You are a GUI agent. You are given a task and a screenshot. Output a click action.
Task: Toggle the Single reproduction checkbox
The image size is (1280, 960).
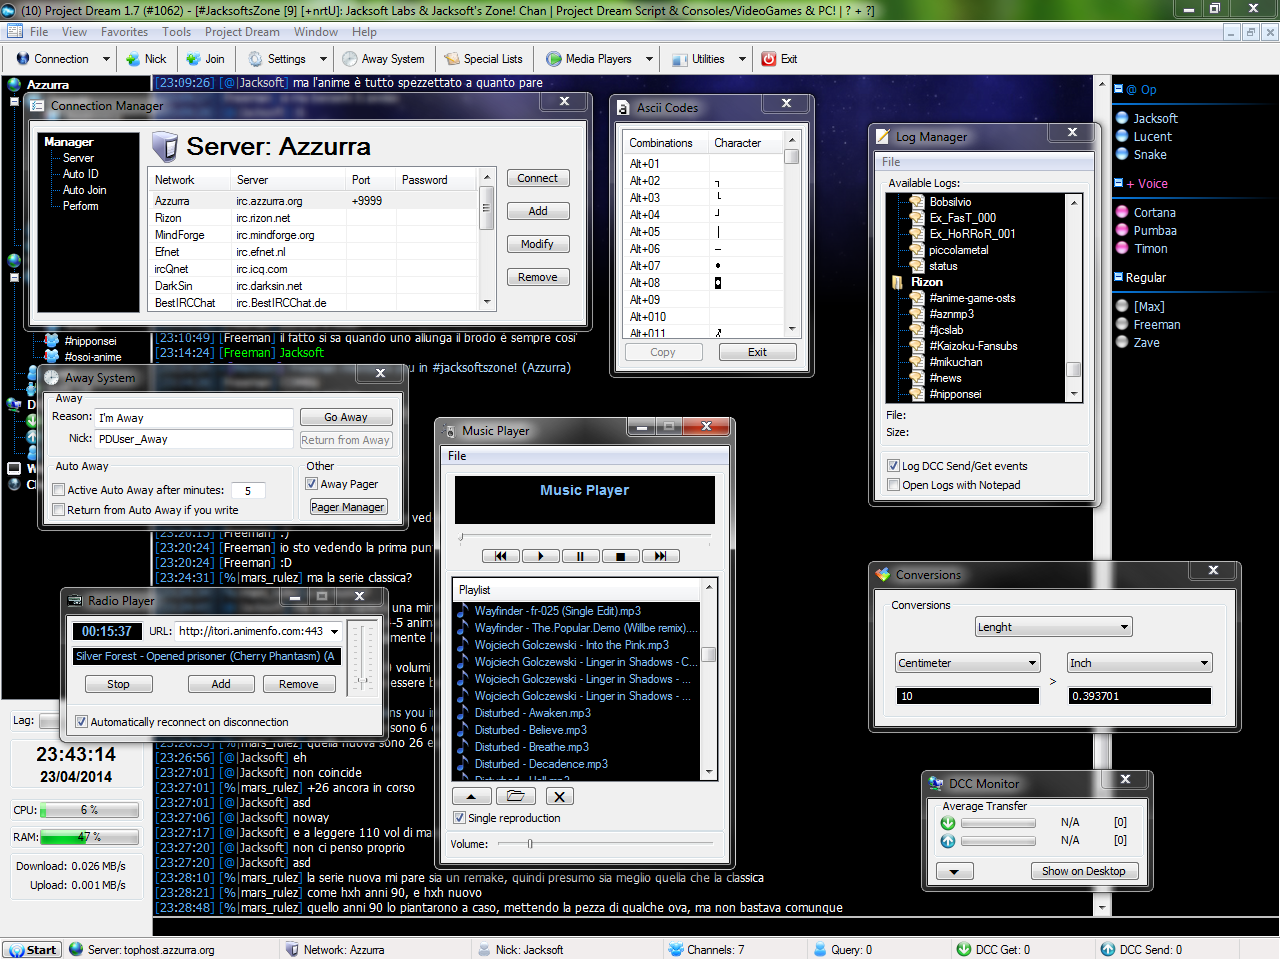point(459,818)
